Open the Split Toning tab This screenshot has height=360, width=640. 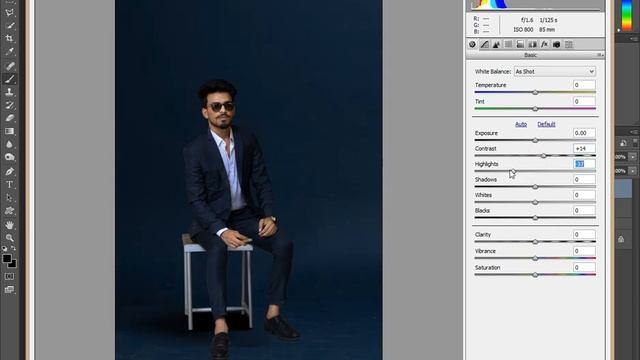pyautogui.click(x=520, y=44)
